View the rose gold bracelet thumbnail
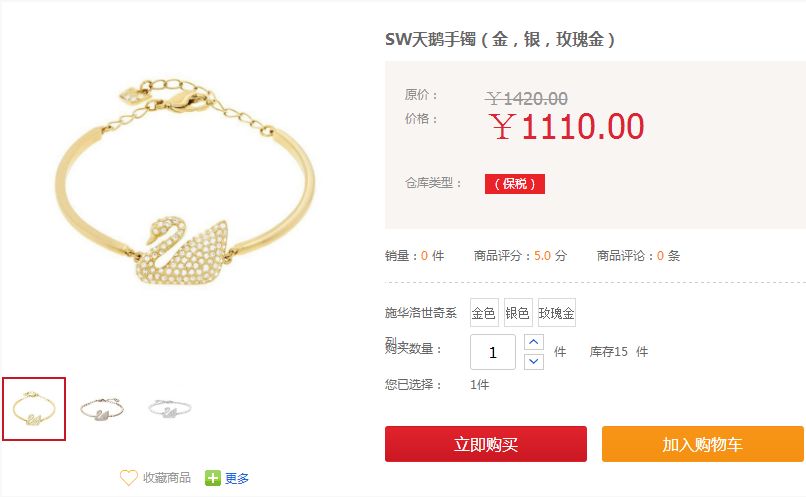Viewport: 806px width, 497px height. (x=102, y=409)
